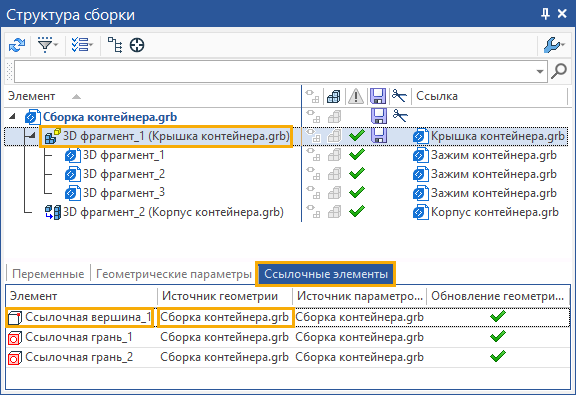Select the Ссылочная грань_2 row
Viewport: 576px width, 395px height.
288,357
